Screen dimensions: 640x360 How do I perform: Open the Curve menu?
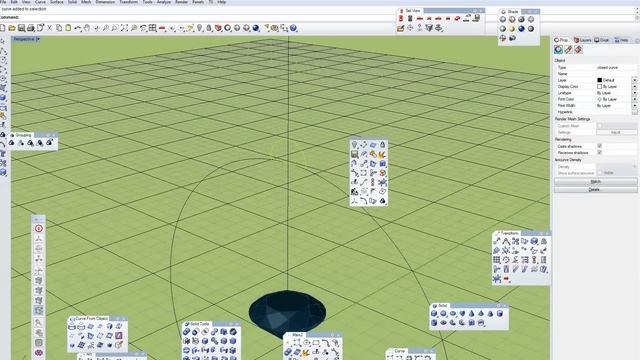coord(40,2)
